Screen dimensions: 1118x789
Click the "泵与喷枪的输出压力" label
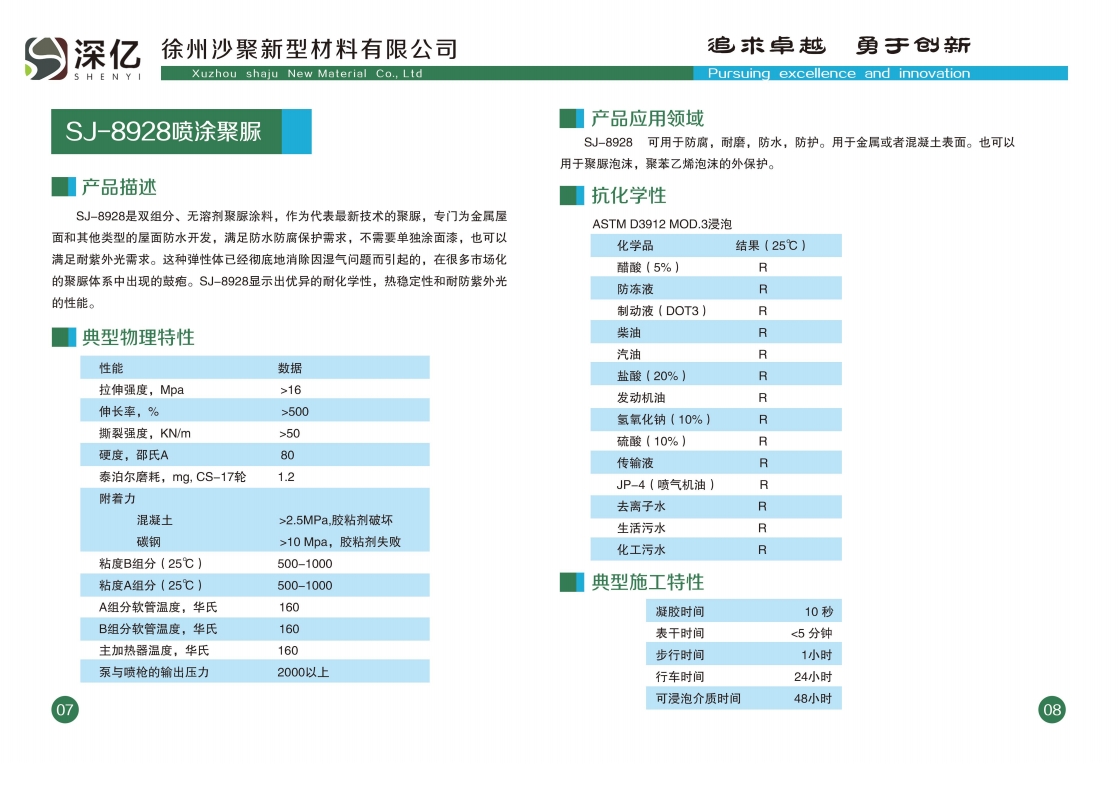coord(154,672)
